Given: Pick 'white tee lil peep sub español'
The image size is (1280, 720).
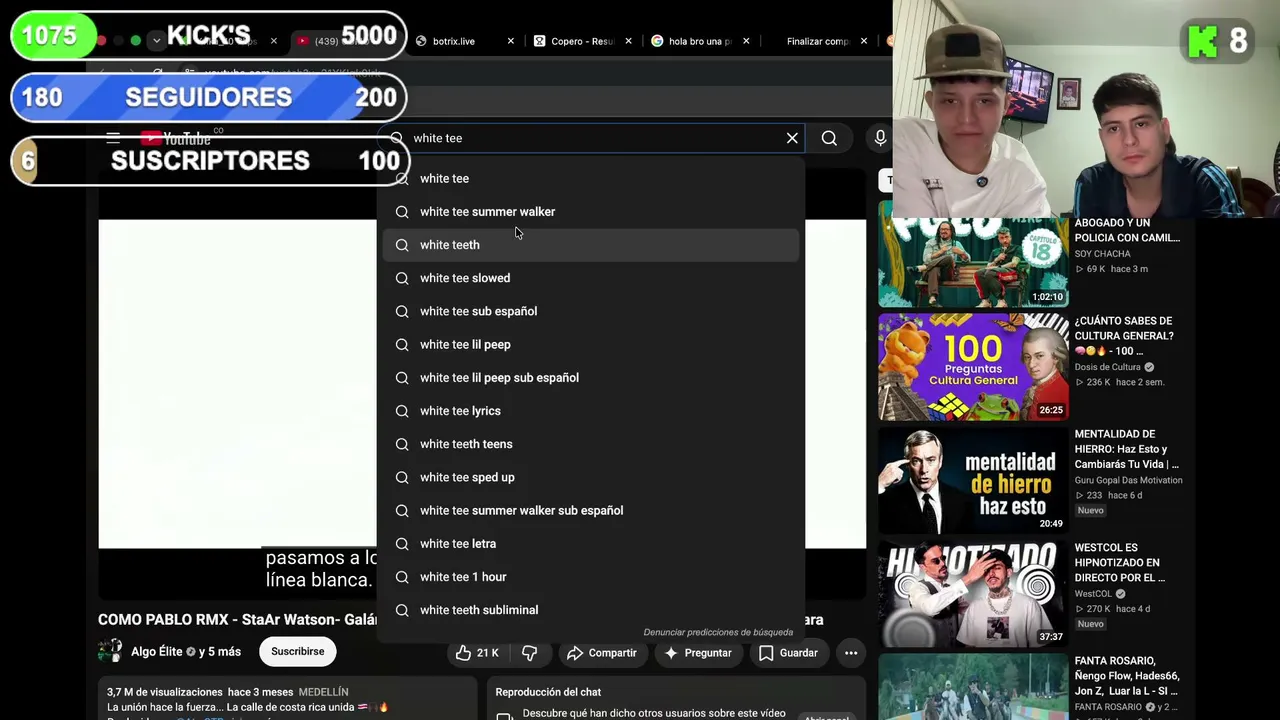Looking at the screenshot, I should click(x=591, y=378).
